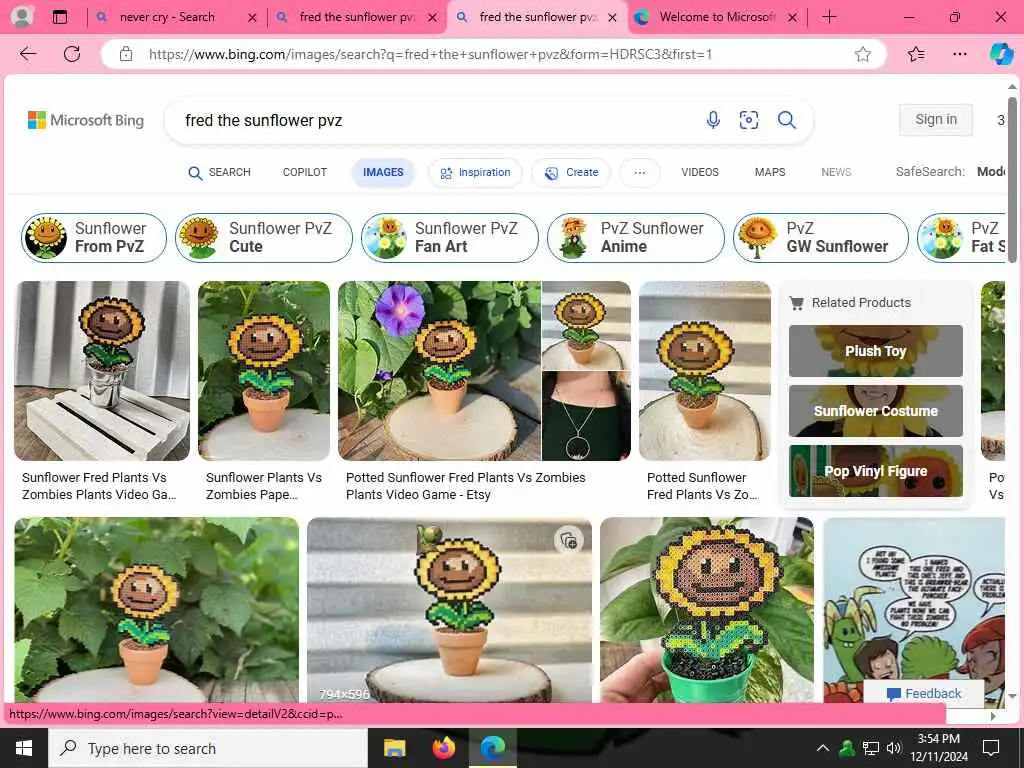
Task: Switch to 'never cry - Search' tab
Action: click(167, 17)
